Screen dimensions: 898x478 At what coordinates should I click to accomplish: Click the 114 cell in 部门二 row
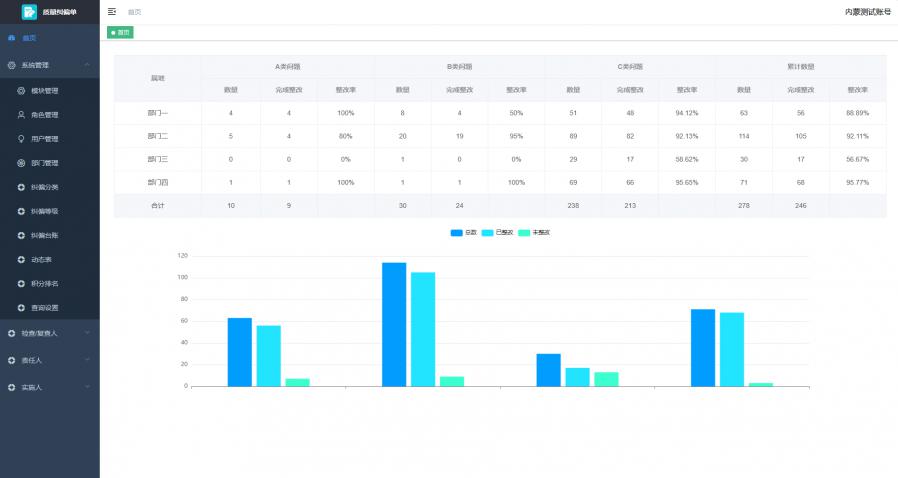pos(743,136)
